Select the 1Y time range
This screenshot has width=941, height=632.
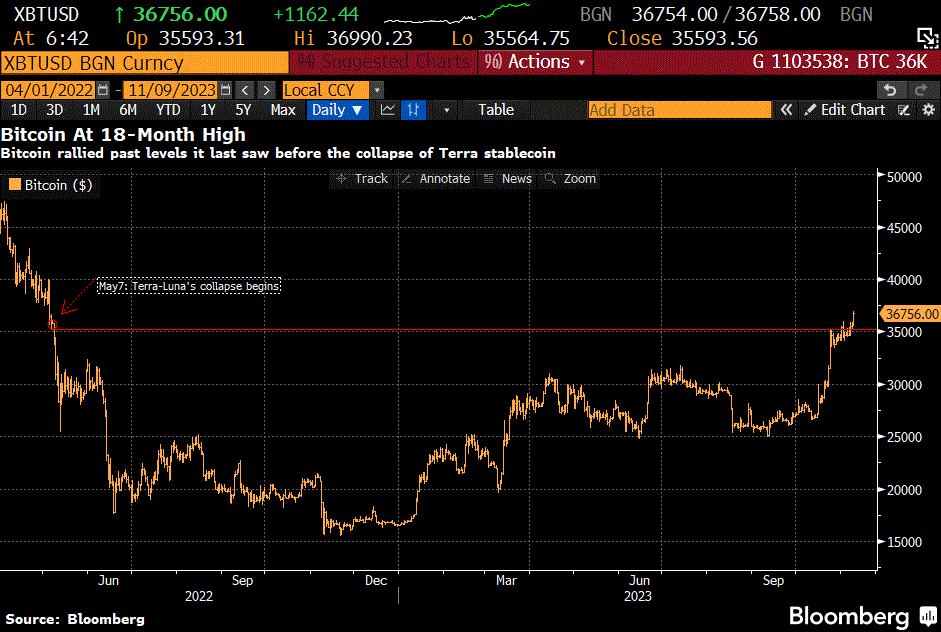(208, 110)
